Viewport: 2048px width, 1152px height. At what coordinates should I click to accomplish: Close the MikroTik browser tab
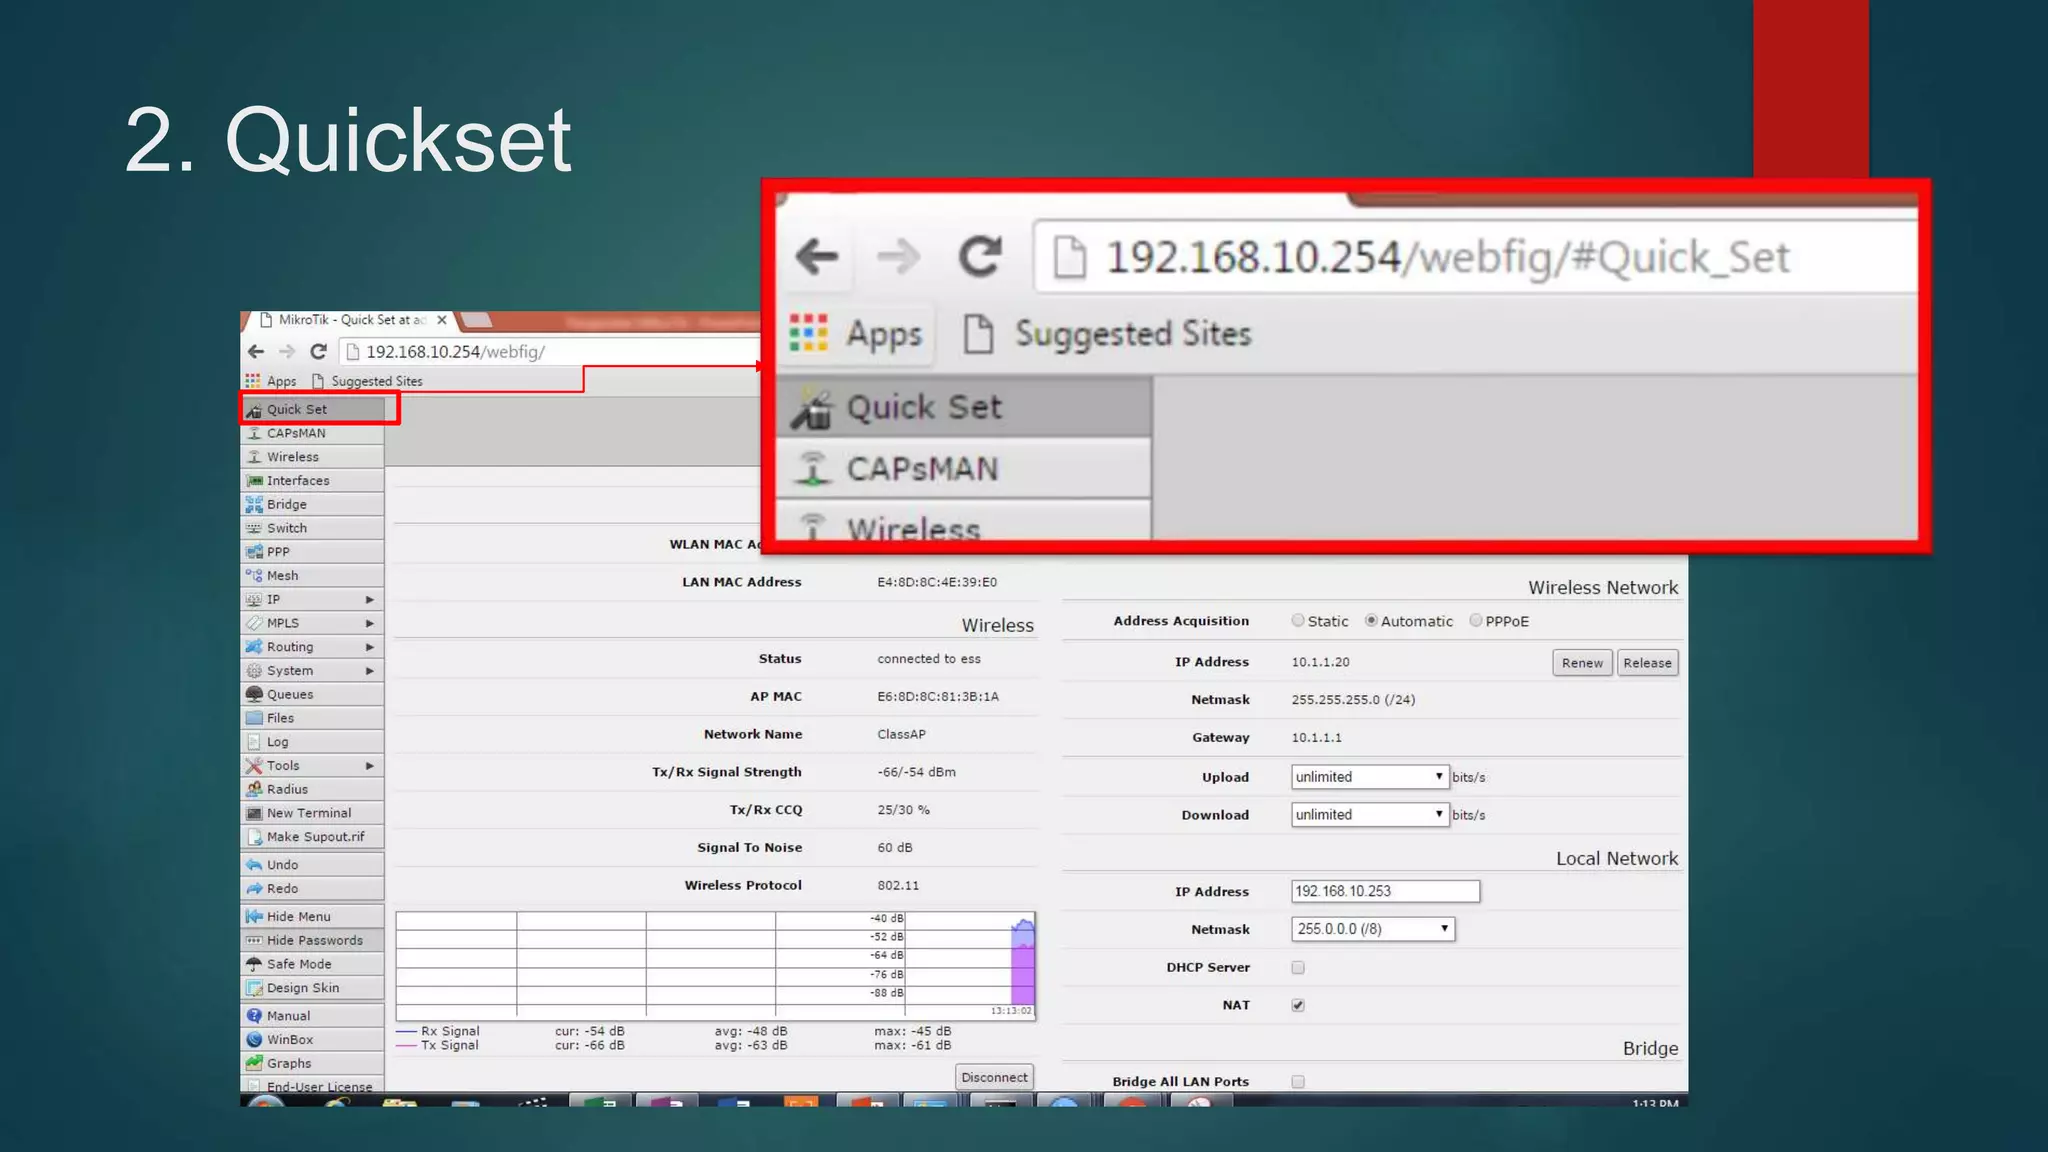[442, 320]
